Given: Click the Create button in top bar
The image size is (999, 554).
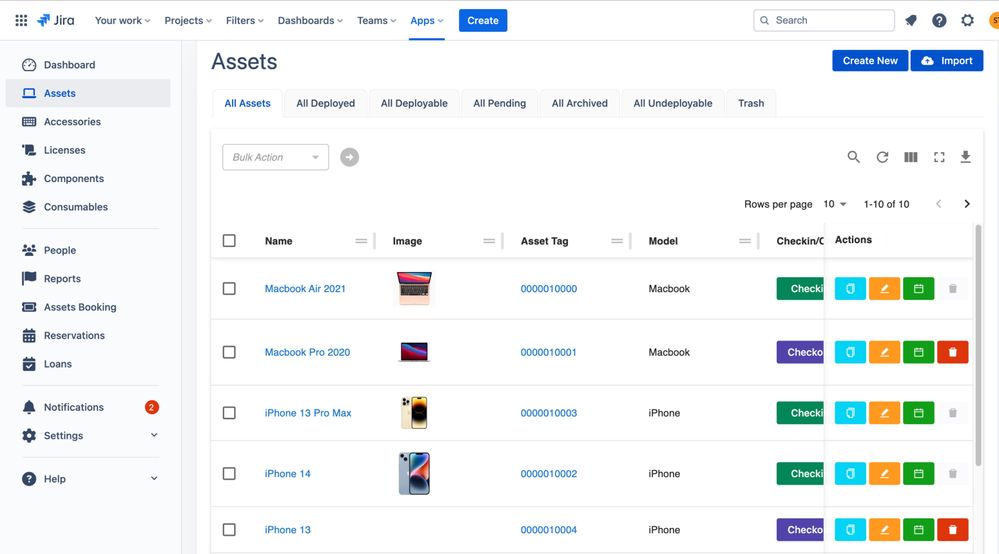Looking at the screenshot, I should point(483,20).
